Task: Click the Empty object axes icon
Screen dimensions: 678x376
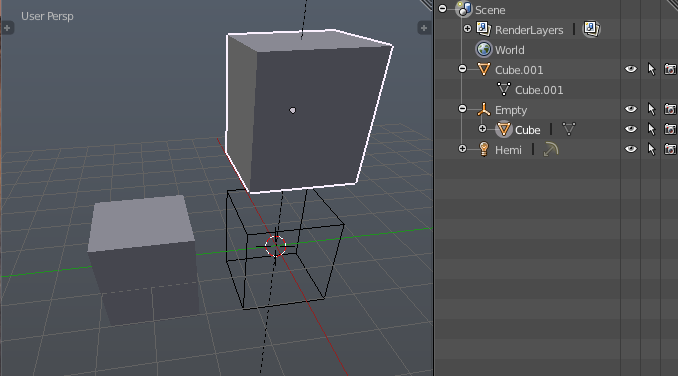Action: click(483, 109)
